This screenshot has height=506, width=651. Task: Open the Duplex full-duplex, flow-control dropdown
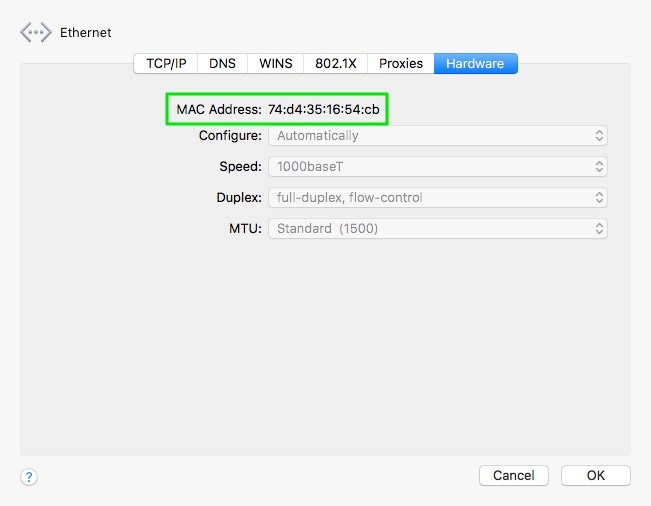coord(438,197)
